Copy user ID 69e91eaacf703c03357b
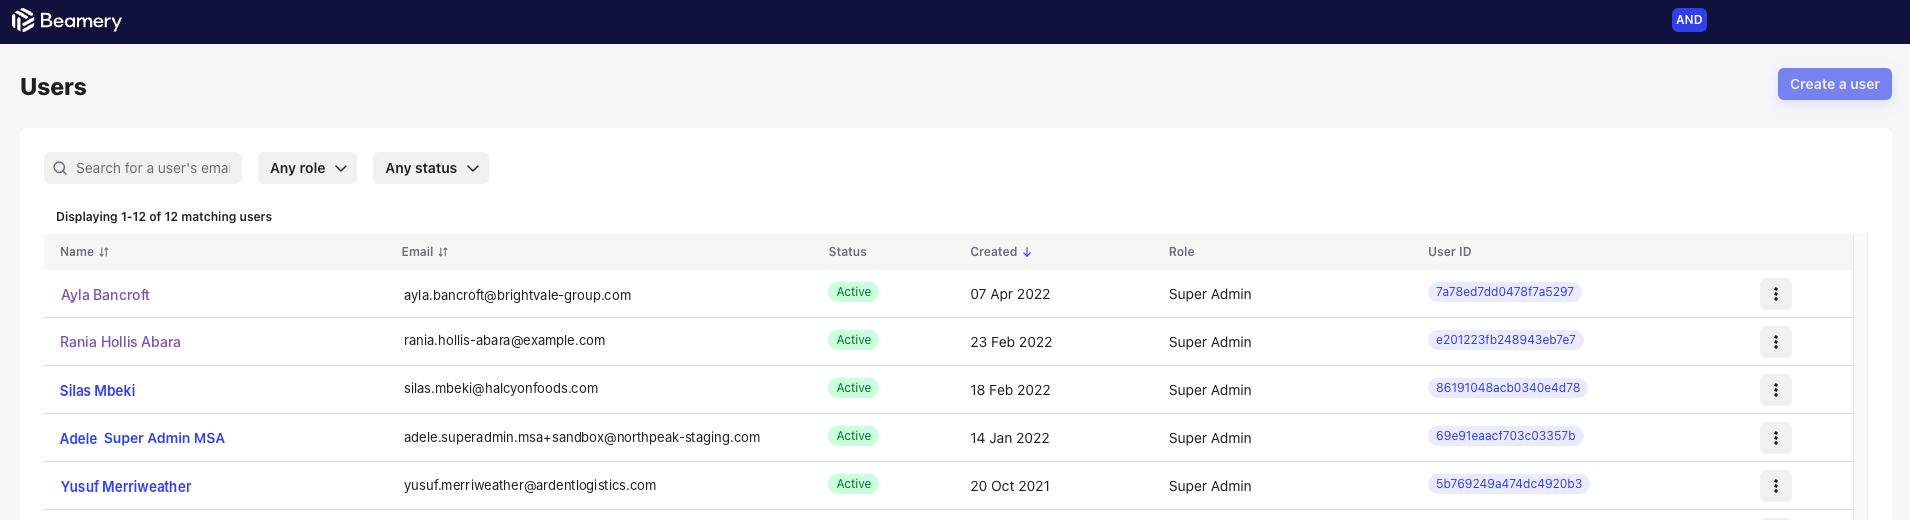Viewport: 1910px width, 520px height. [1505, 436]
